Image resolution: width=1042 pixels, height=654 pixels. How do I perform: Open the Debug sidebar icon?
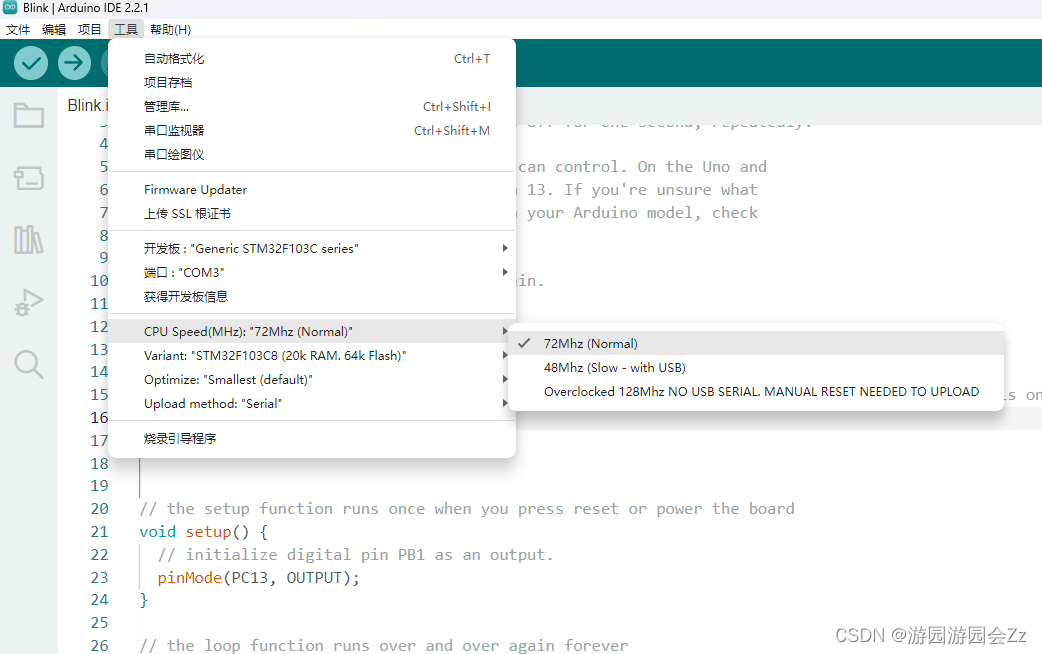click(29, 302)
